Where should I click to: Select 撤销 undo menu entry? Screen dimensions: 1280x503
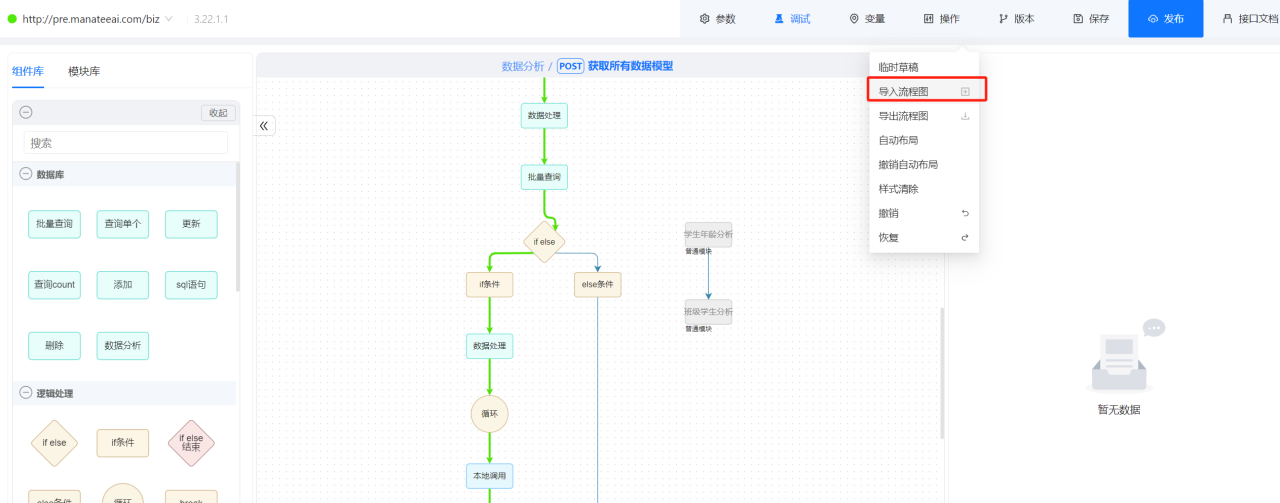924,213
